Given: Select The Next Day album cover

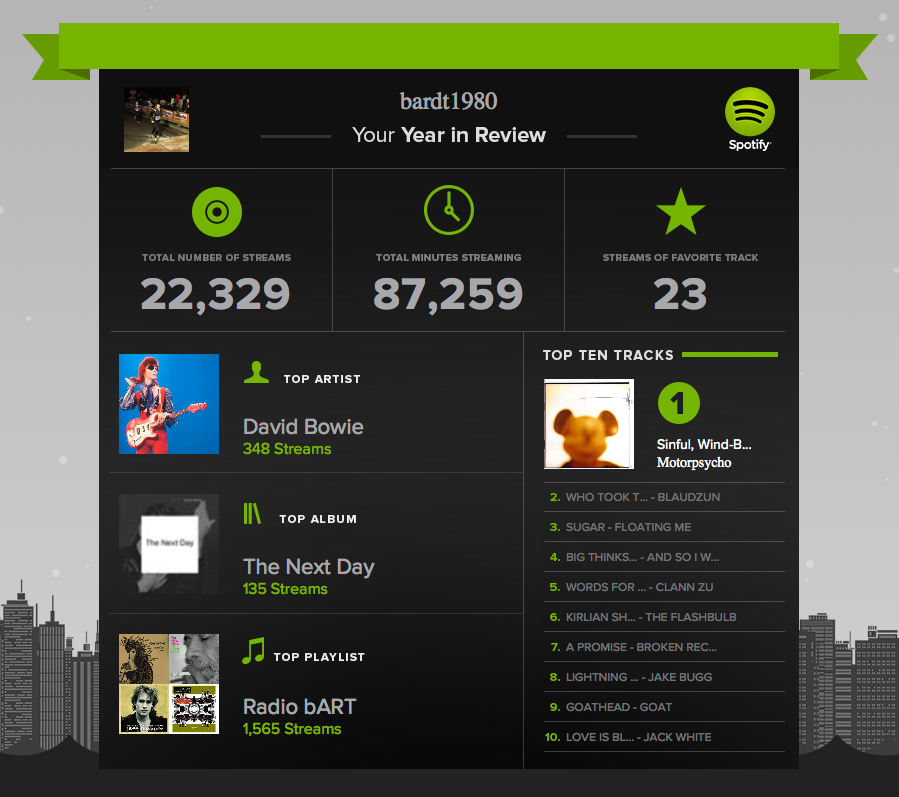Looking at the screenshot, I should (x=168, y=544).
